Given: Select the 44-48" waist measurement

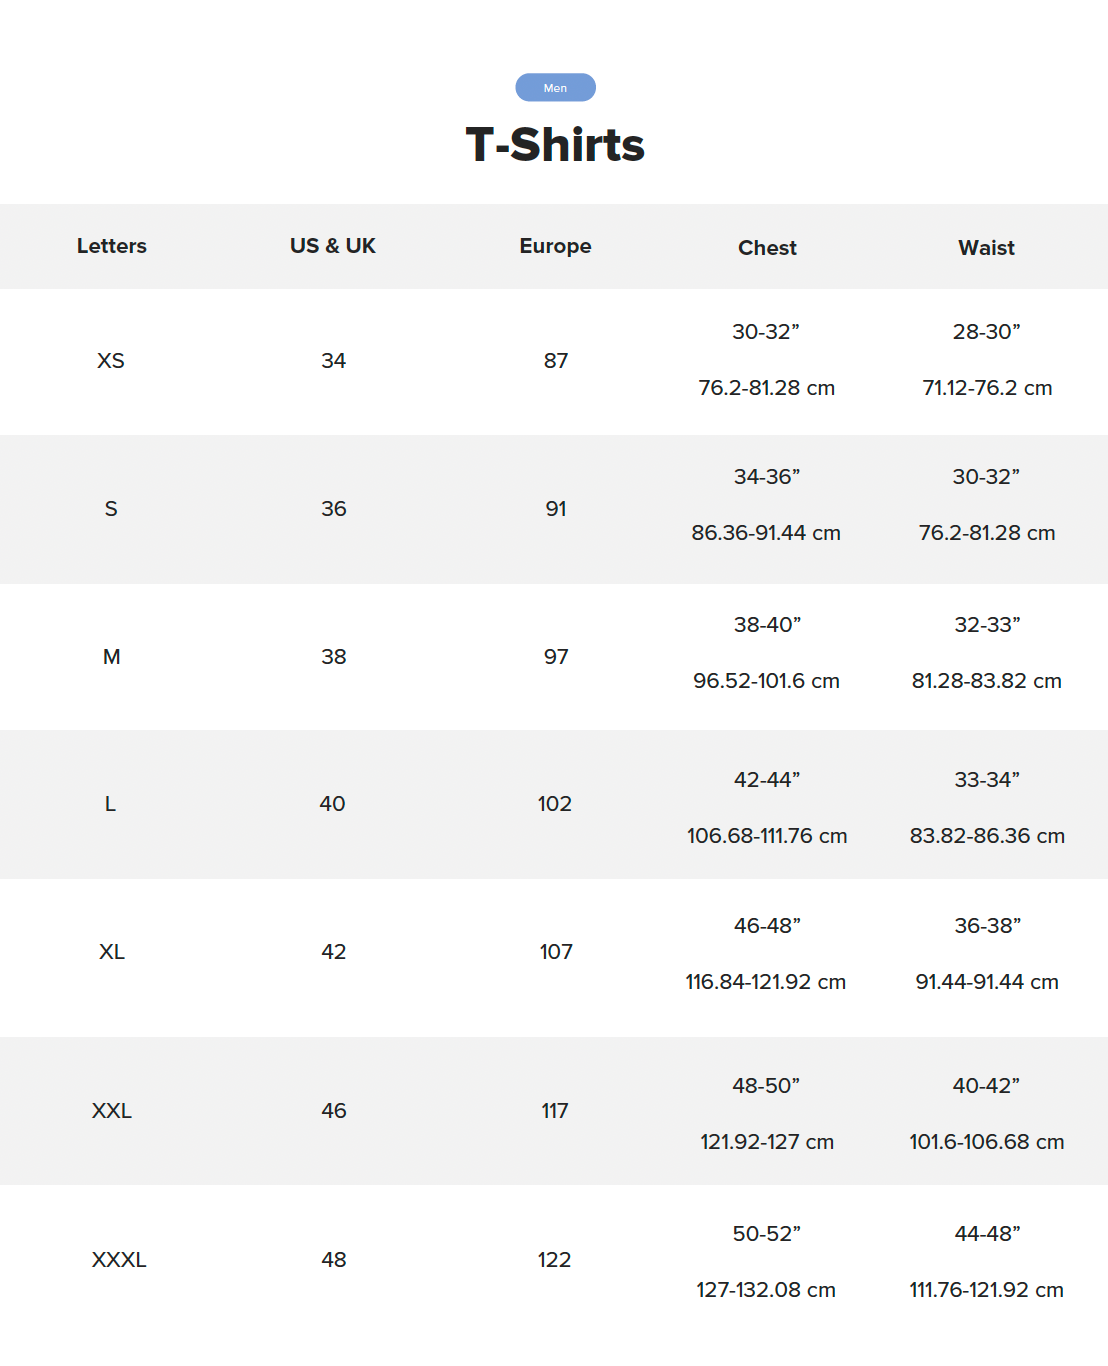Looking at the screenshot, I should [987, 1234].
